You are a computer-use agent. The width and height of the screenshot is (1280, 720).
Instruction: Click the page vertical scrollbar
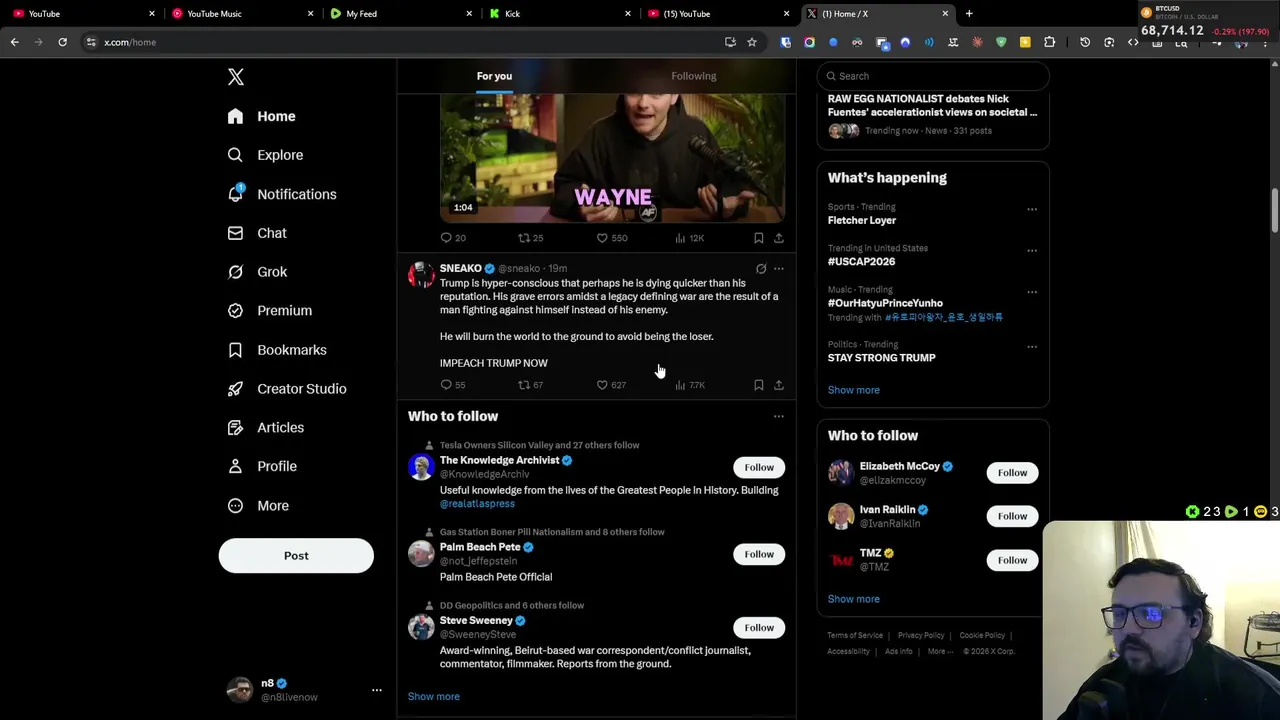pos(1275,210)
